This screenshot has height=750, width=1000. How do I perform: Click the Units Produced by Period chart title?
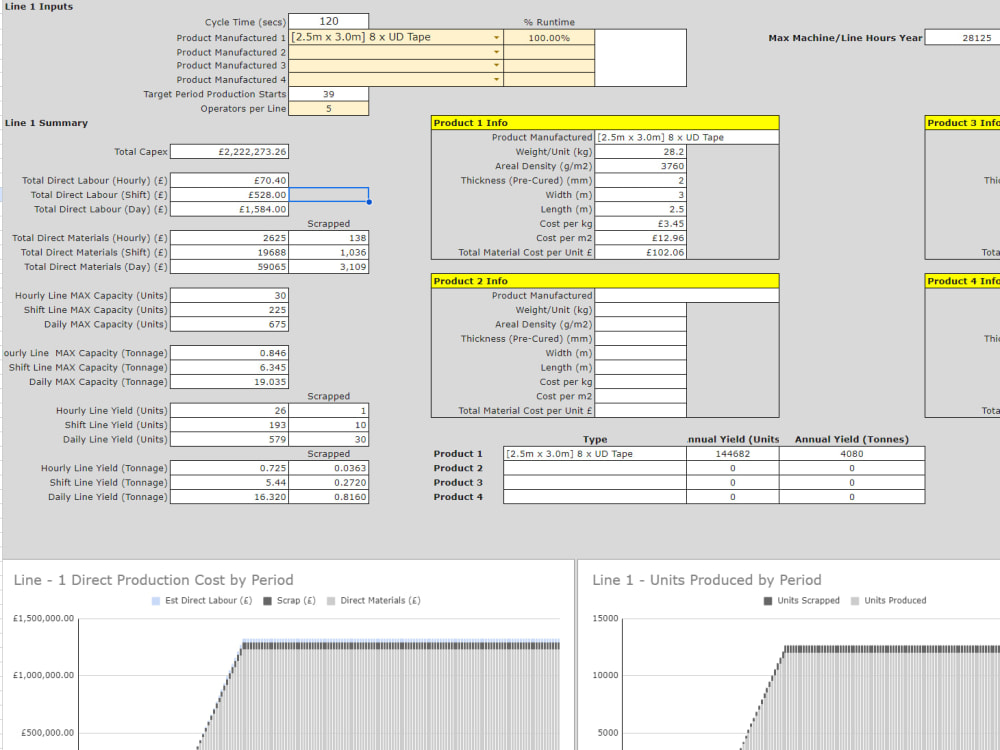pyautogui.click(x=707, y=580)
